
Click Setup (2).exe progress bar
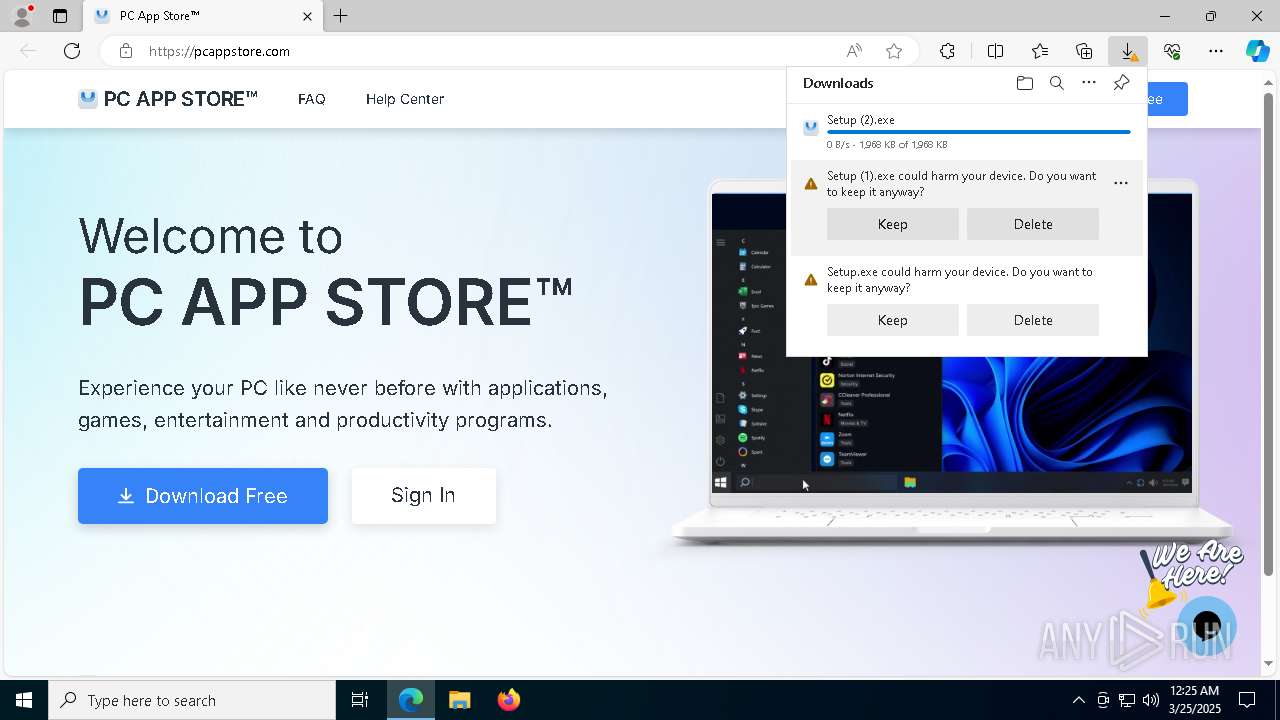click(x=979, y=132)
